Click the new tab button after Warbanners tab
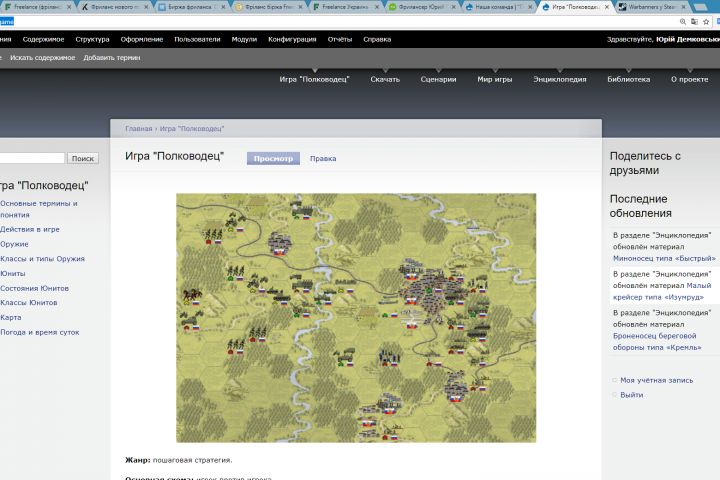Screen dimensions: 720x480 tap(702, 7)
